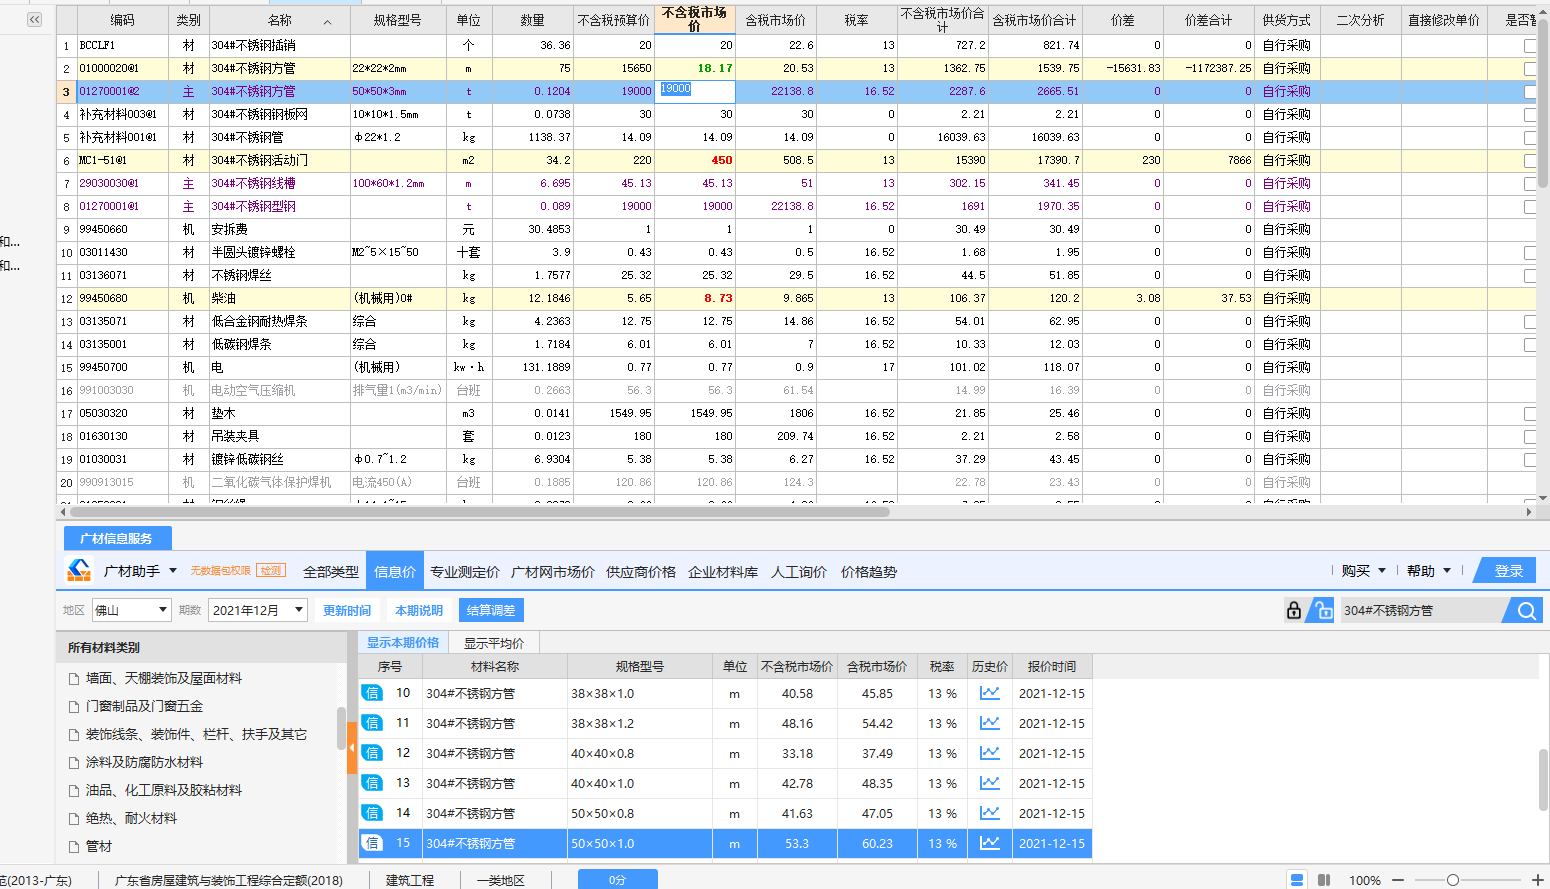1550x889 pixels.
Task: Sort by 名称 column header arrow
Action: point(328,21)
